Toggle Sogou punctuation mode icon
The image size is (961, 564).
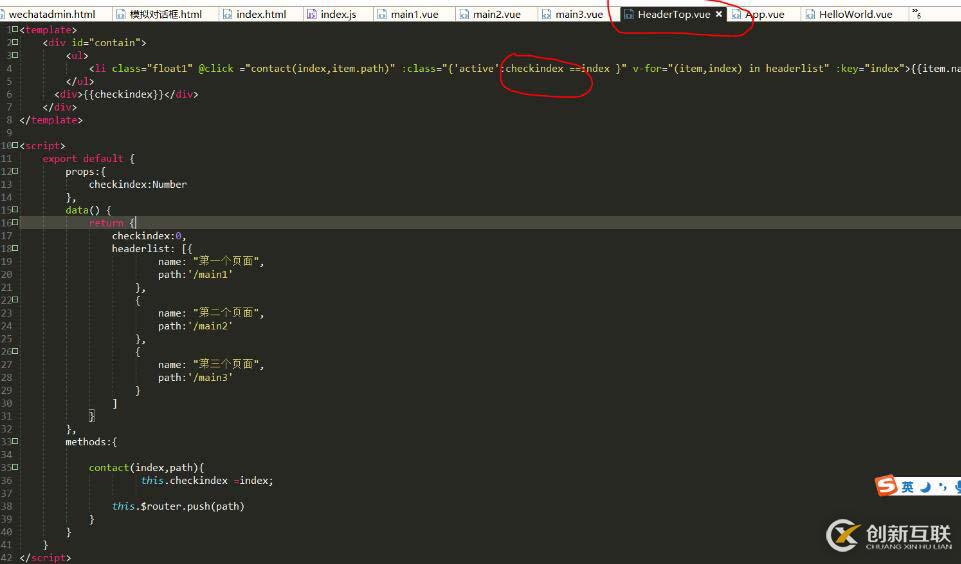coord(941,487)
